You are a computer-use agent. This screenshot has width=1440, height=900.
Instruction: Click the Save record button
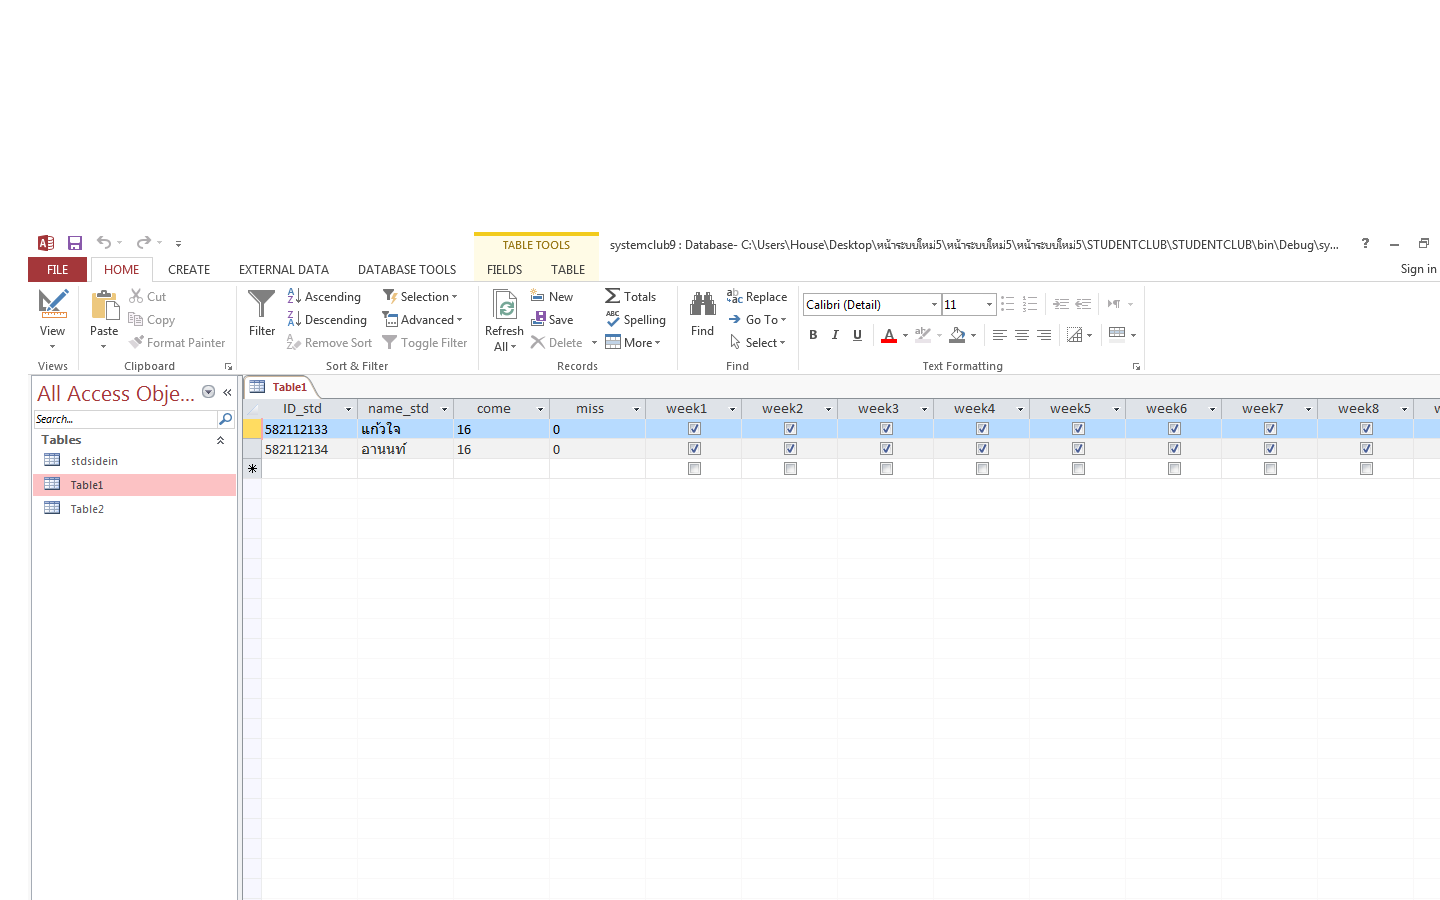pyautogui.click(x=552, y=320)
